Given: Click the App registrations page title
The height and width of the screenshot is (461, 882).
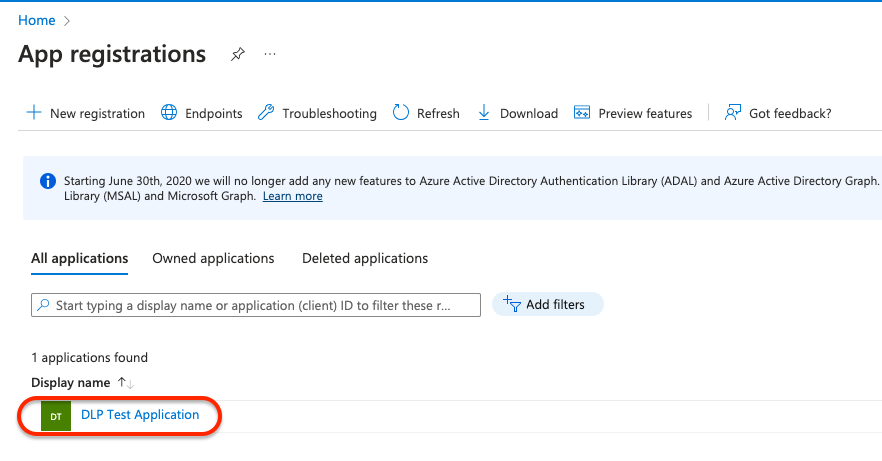Looking at the screenshot, I should pyautogui.click(x=112, y=55).
